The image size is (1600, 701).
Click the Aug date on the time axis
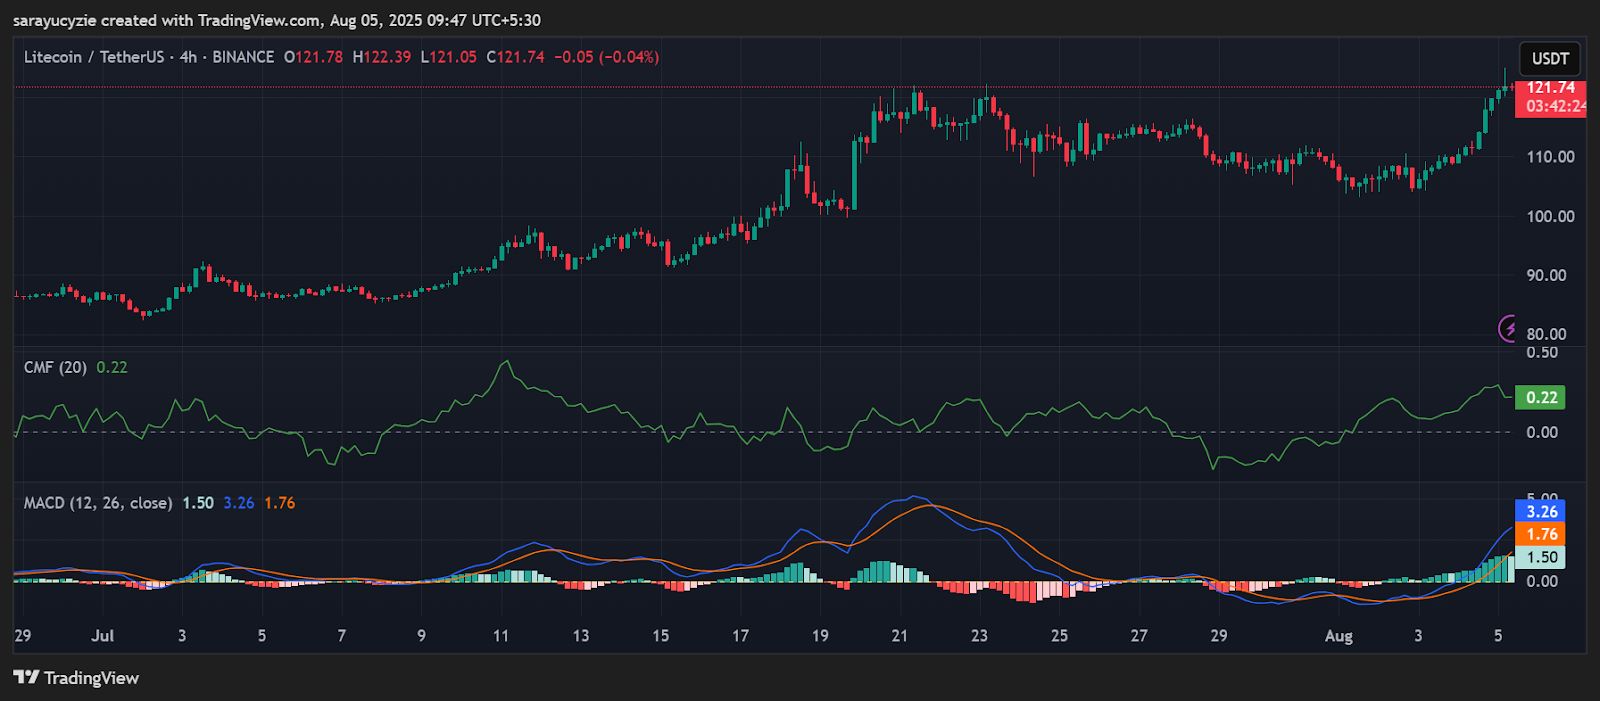tap(1338, 636)
